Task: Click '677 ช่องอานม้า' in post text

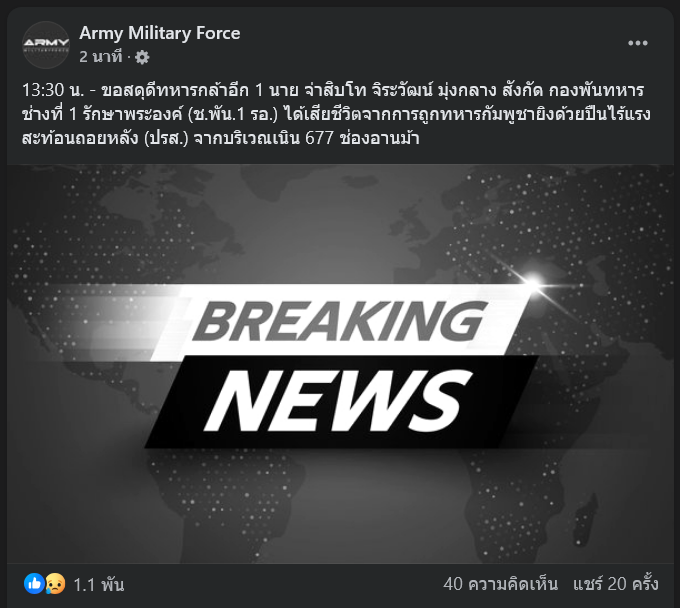Action: pos(362,138)
